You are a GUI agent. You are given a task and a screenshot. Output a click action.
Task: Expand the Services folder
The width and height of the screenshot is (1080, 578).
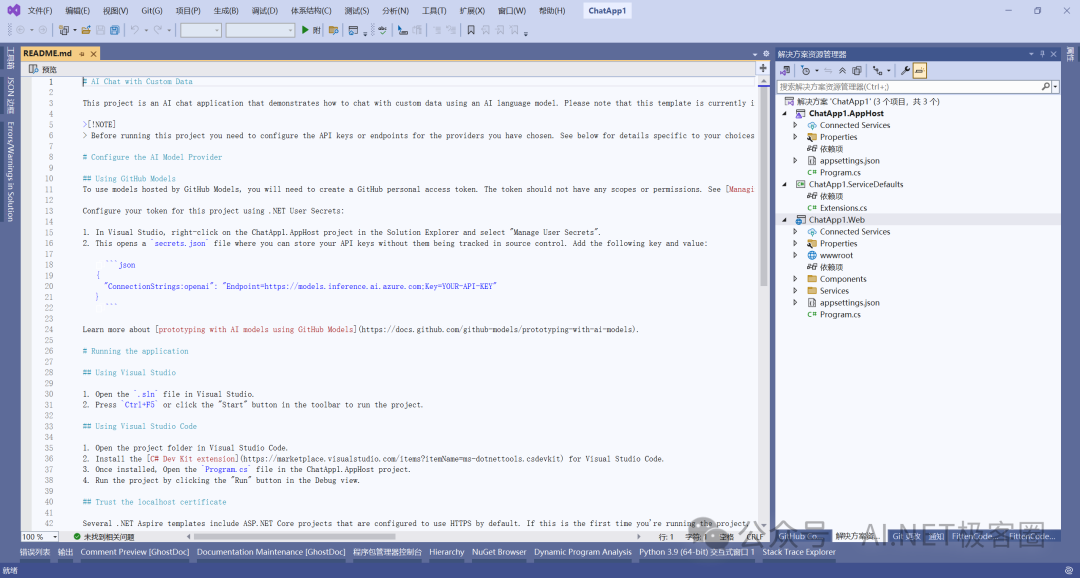click(796, 291)
